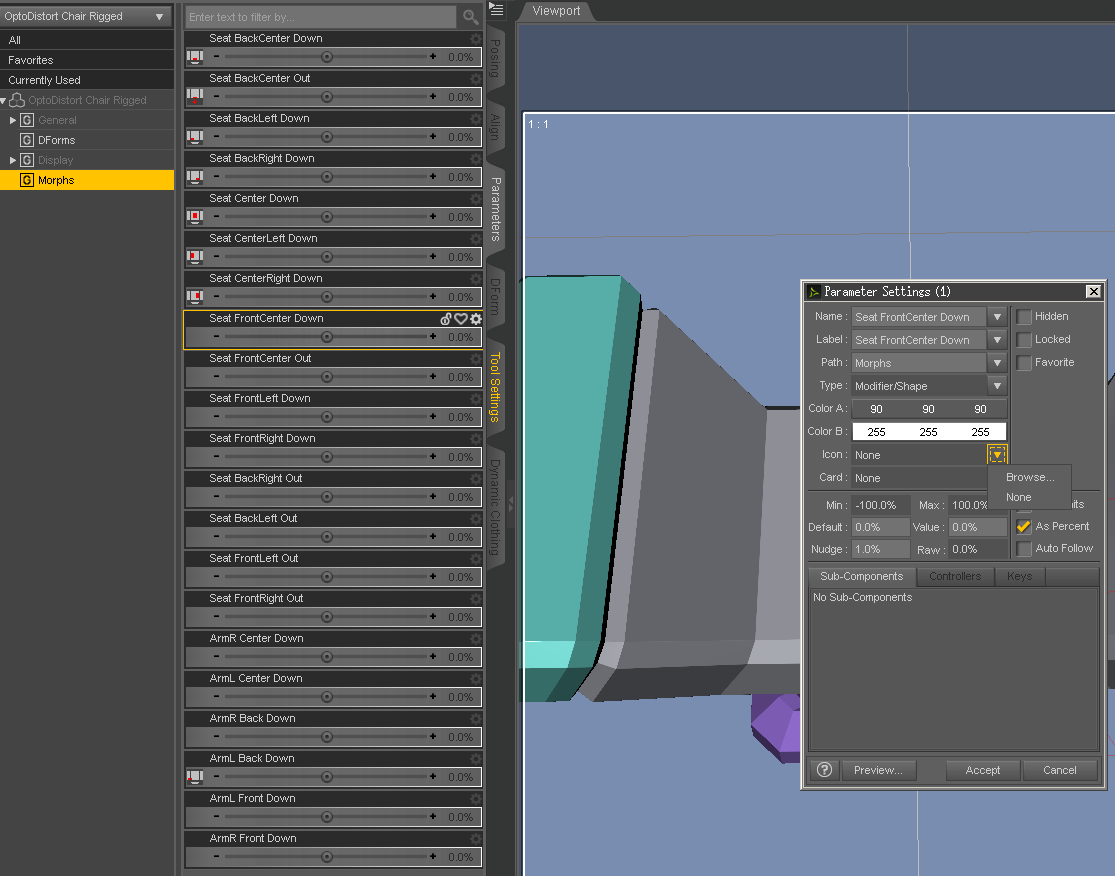Click the Nudge value field showing 1.0%
This screenshot has width=1115, height=876.
pos(880,549)
